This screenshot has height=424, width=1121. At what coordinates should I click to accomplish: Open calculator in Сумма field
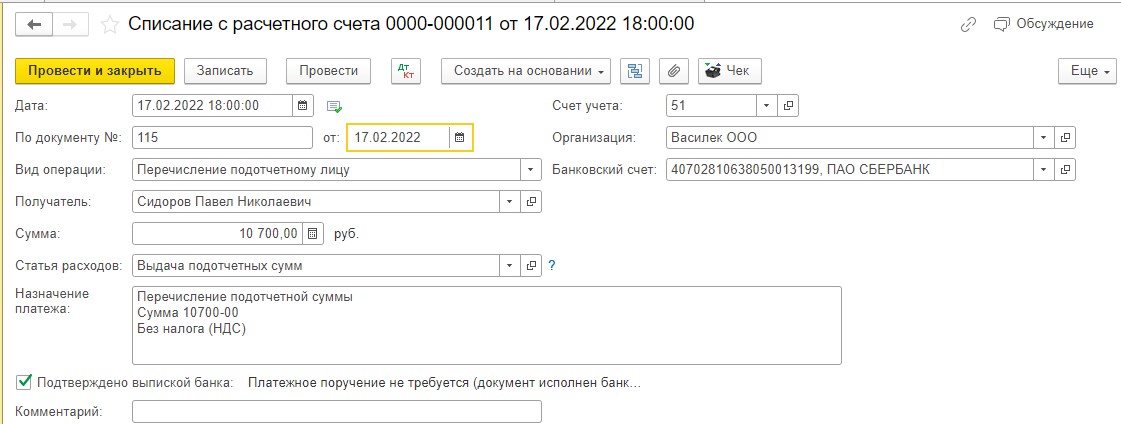click(313, 233)
